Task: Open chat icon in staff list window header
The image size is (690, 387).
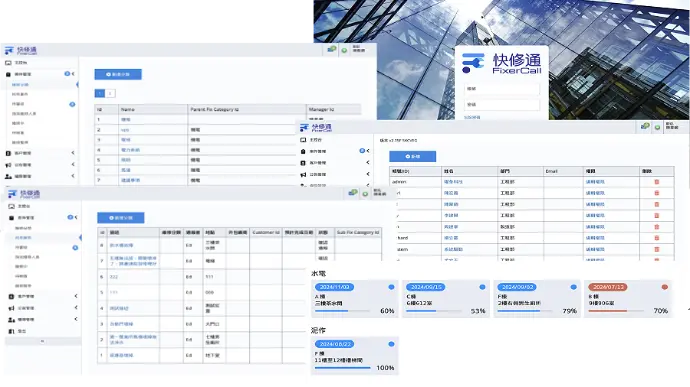Action: (645, 126)
